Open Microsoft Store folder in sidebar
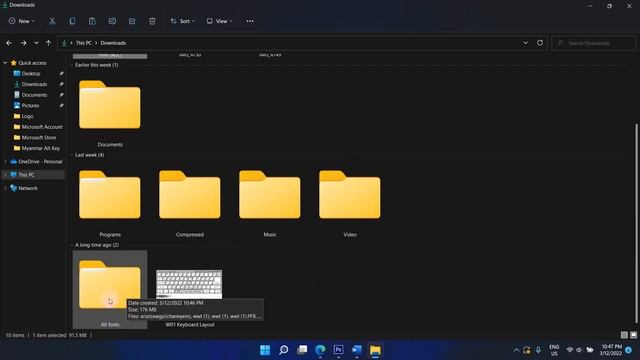Viewport: 640px width, 360px height. point(39,138)
